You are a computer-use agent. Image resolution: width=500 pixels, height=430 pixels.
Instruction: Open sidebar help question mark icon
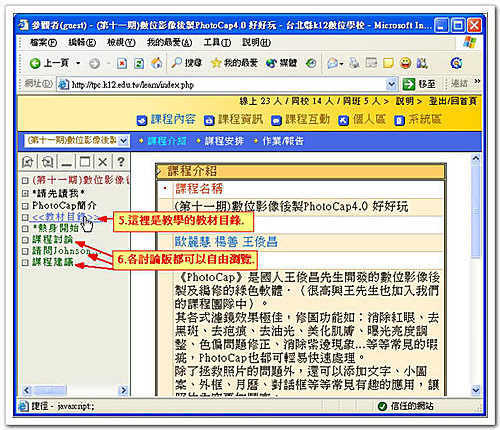tap(121, 162)
